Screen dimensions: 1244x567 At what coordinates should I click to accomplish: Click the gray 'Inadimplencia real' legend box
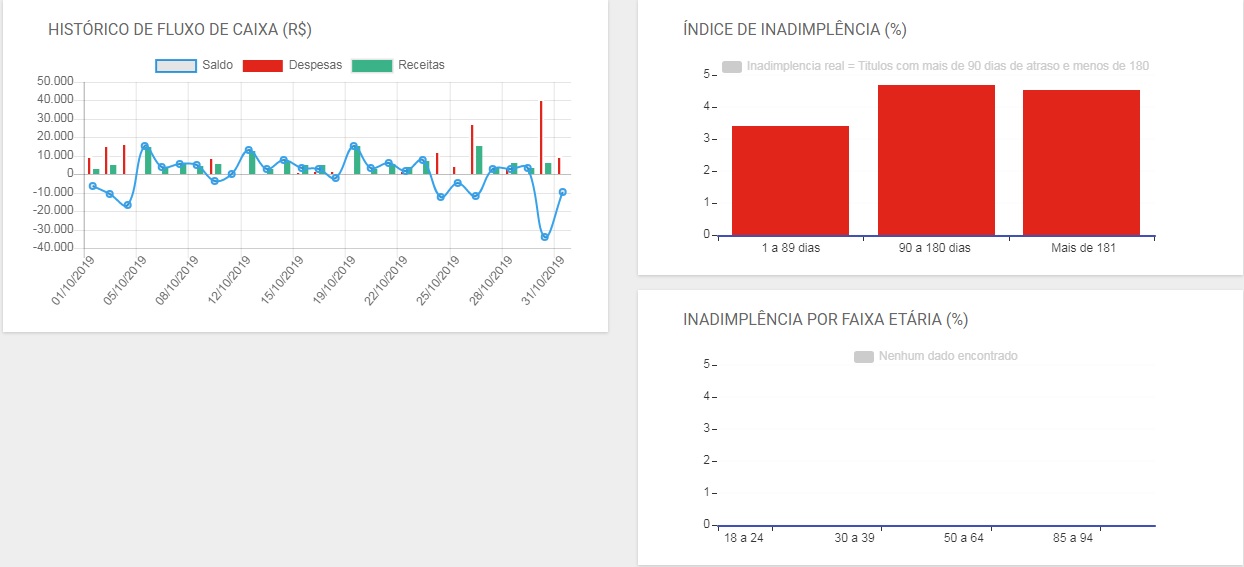coord(732,67)
